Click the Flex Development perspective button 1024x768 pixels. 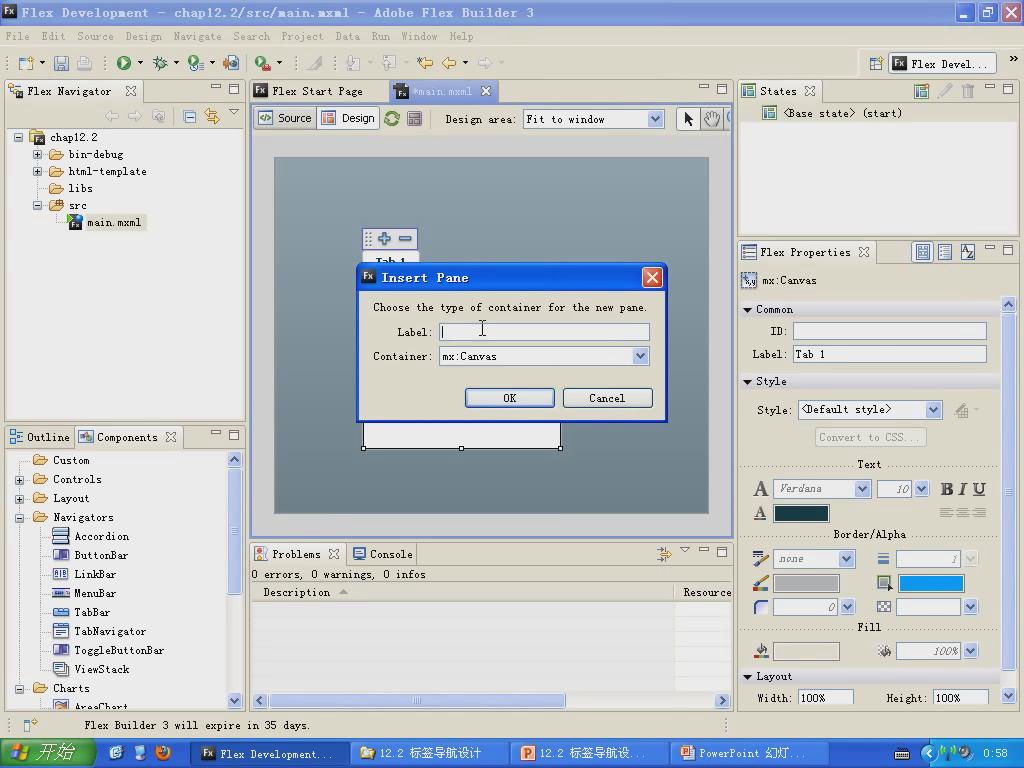pos(942,63)
